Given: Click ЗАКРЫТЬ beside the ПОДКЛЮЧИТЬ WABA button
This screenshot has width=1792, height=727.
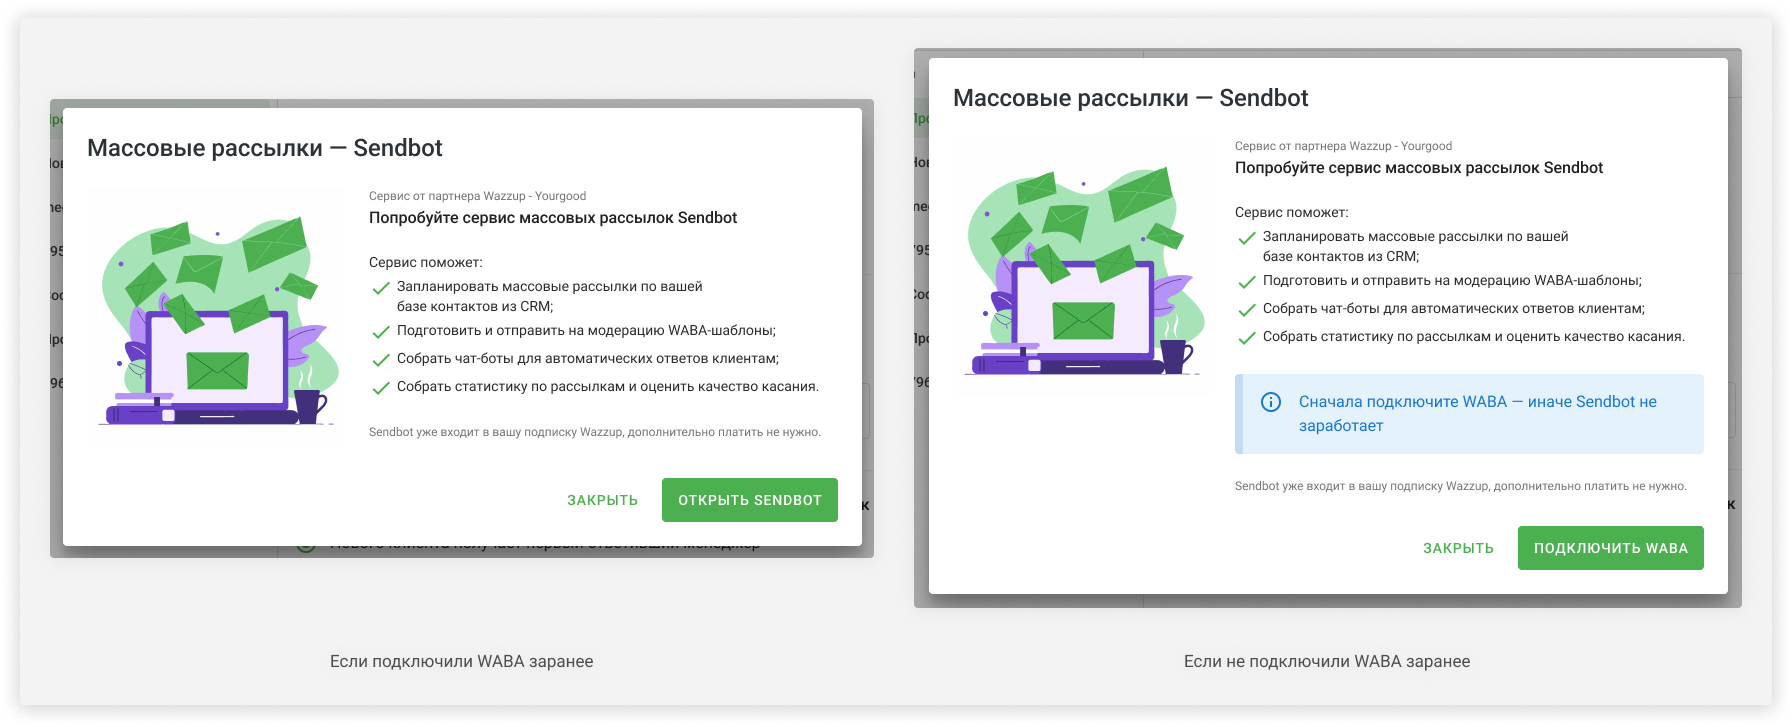Looking at the screenshot, I should 1458,548.
